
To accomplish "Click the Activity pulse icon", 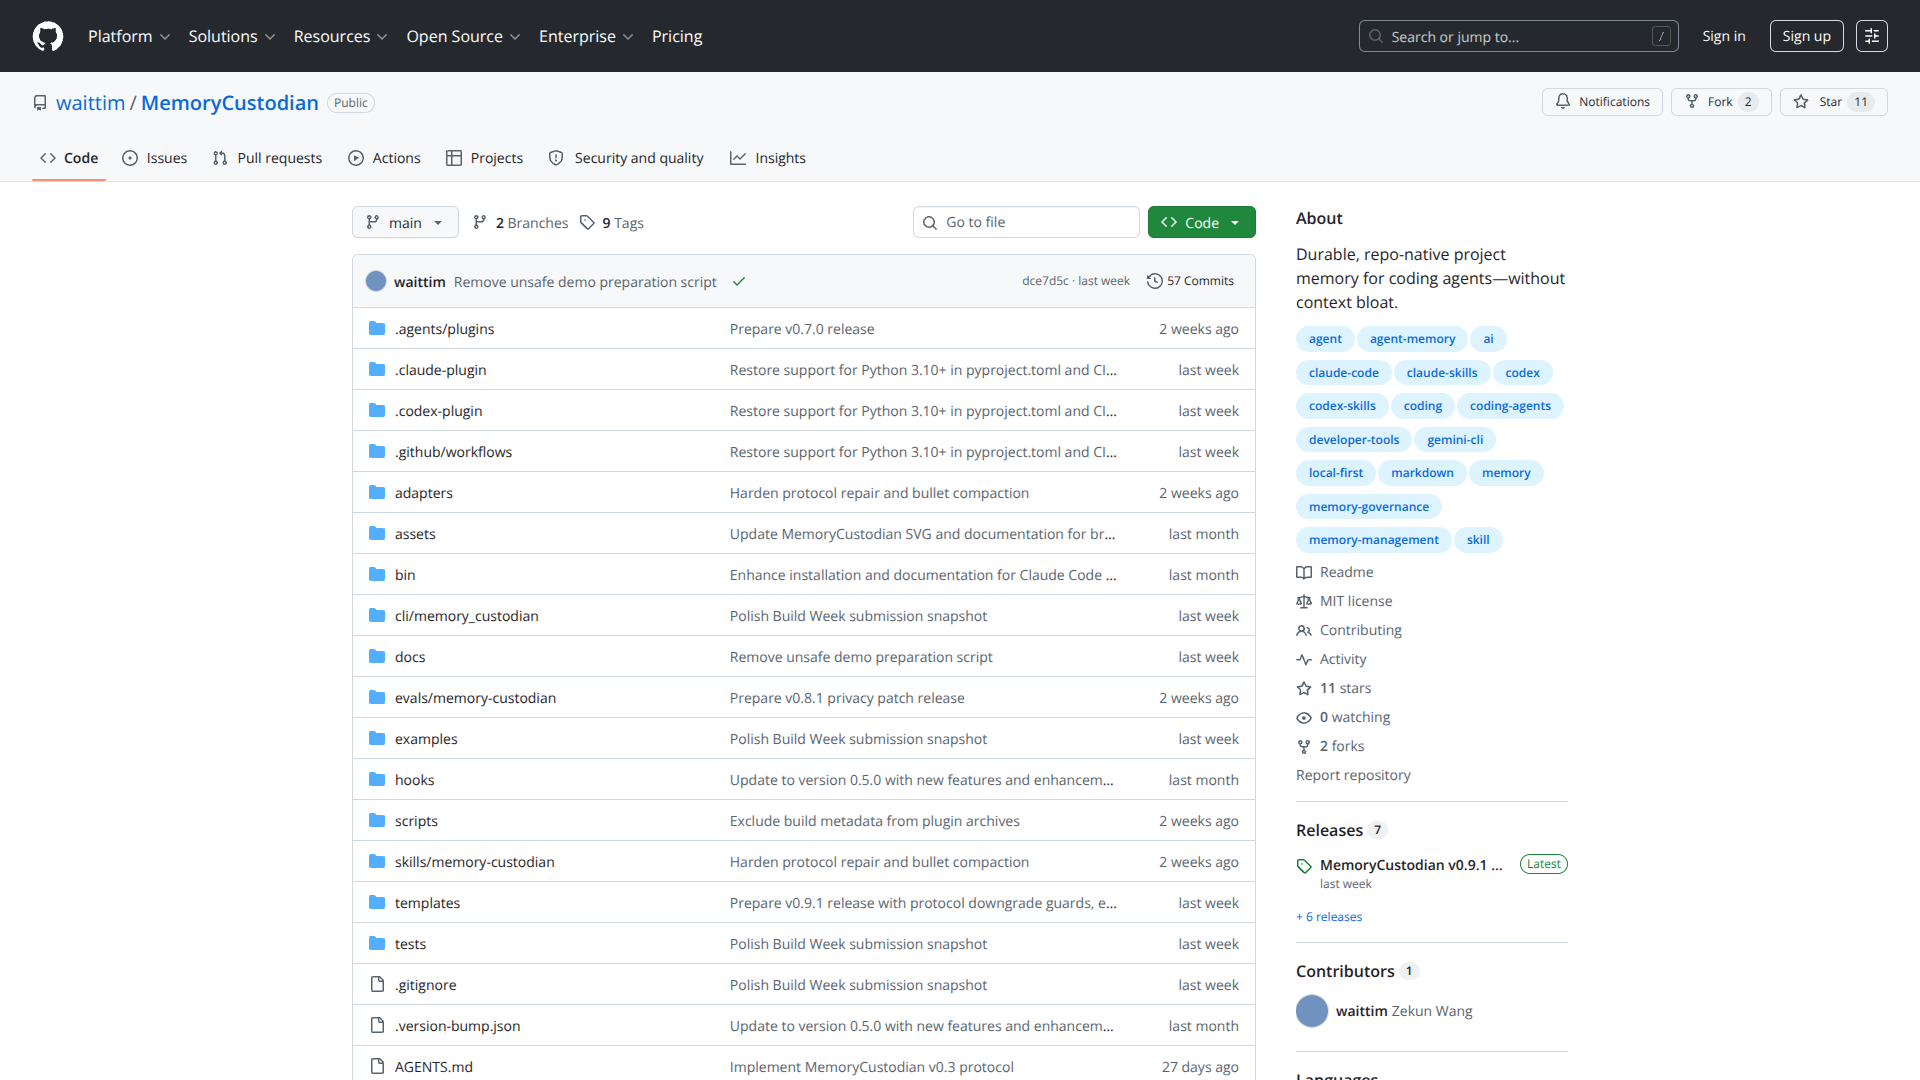I will (1304, 660).
